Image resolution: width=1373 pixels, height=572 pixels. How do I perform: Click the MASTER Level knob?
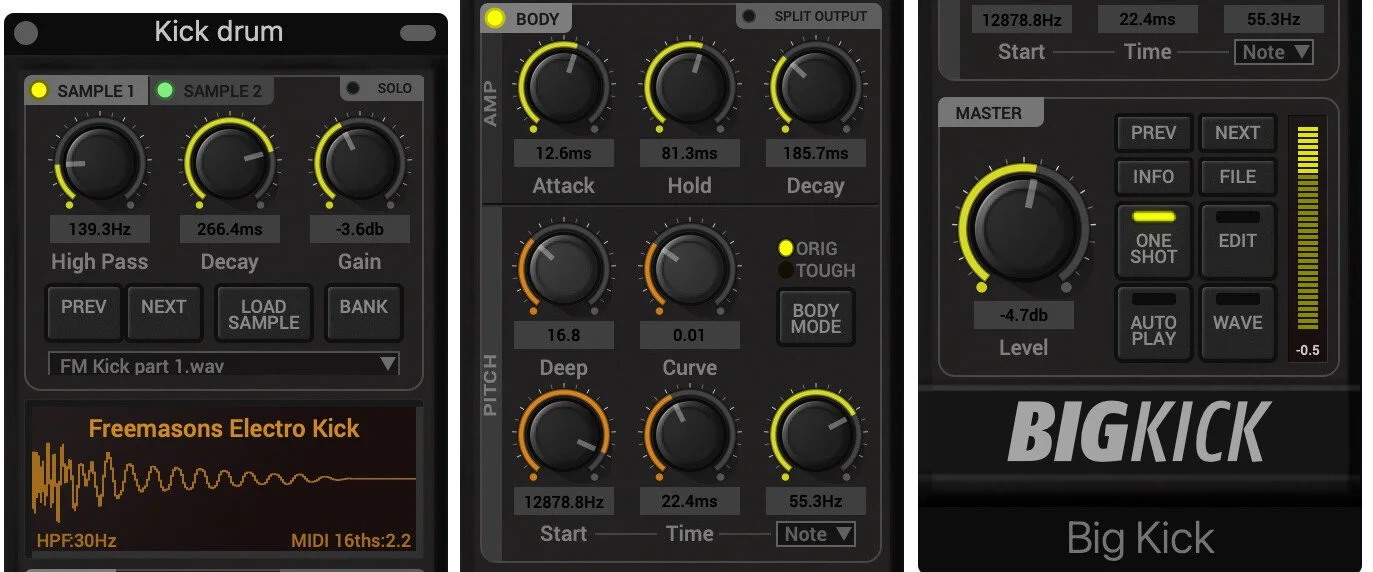[x=1024, y=228]
